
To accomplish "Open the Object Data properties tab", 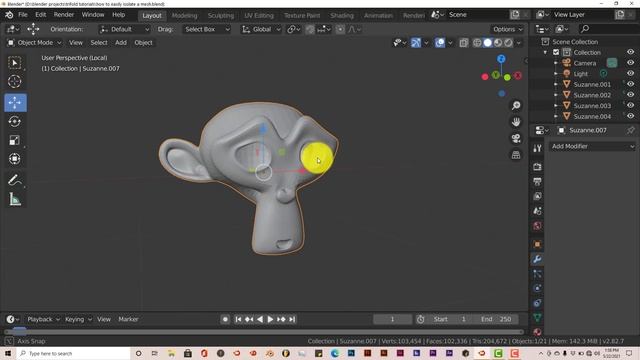I will point(537,318).
